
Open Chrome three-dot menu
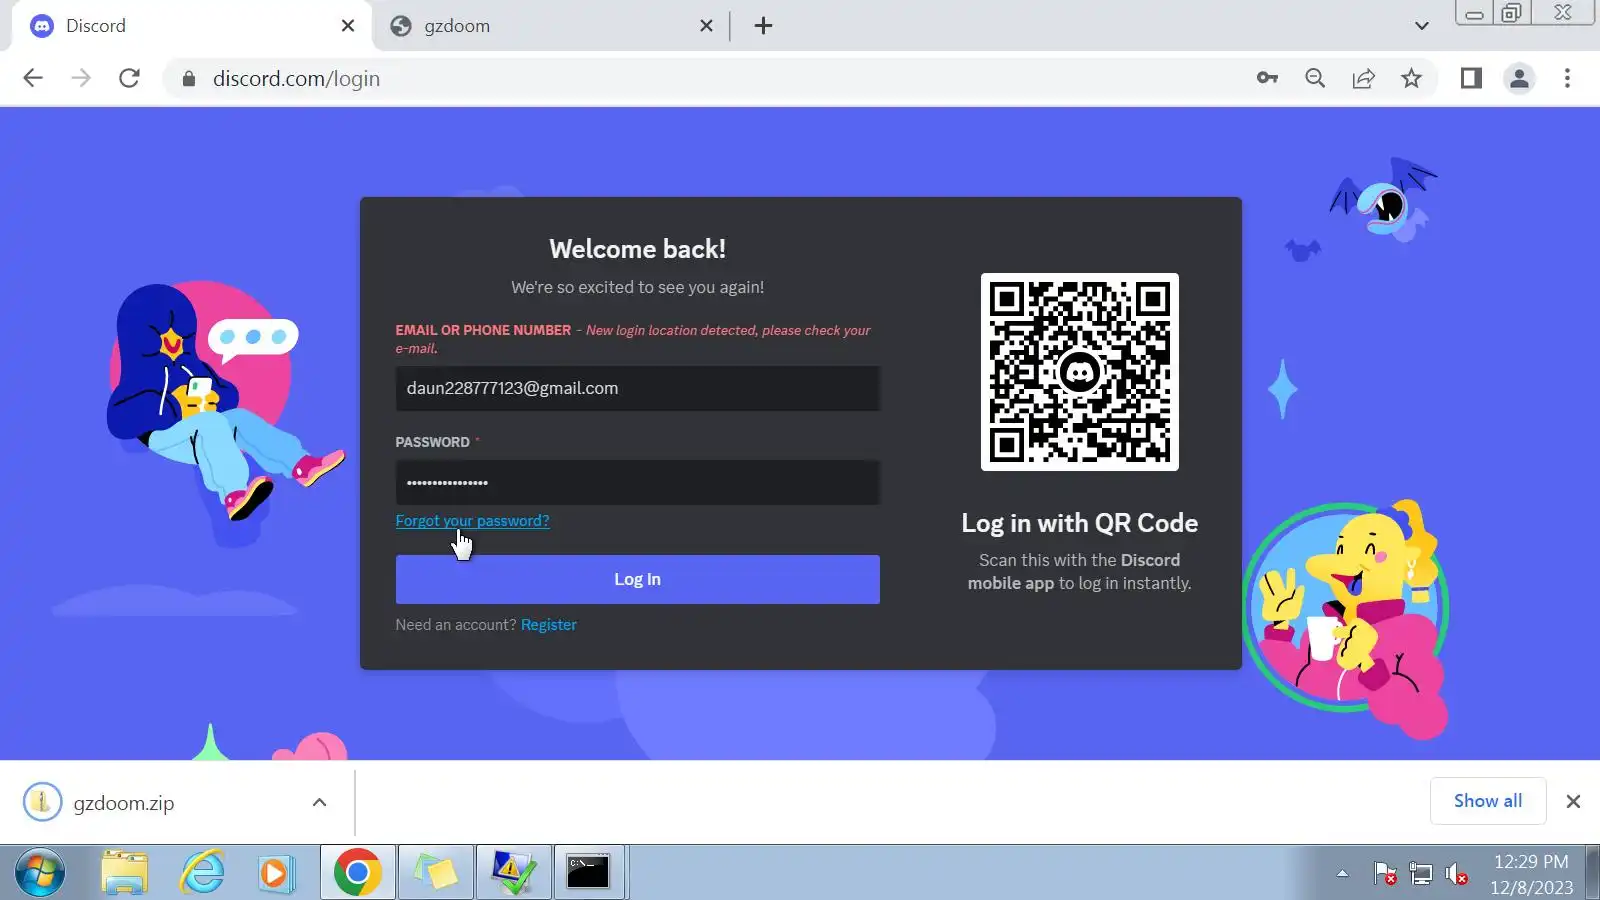pyautogui.click(x=1567, y=78)
